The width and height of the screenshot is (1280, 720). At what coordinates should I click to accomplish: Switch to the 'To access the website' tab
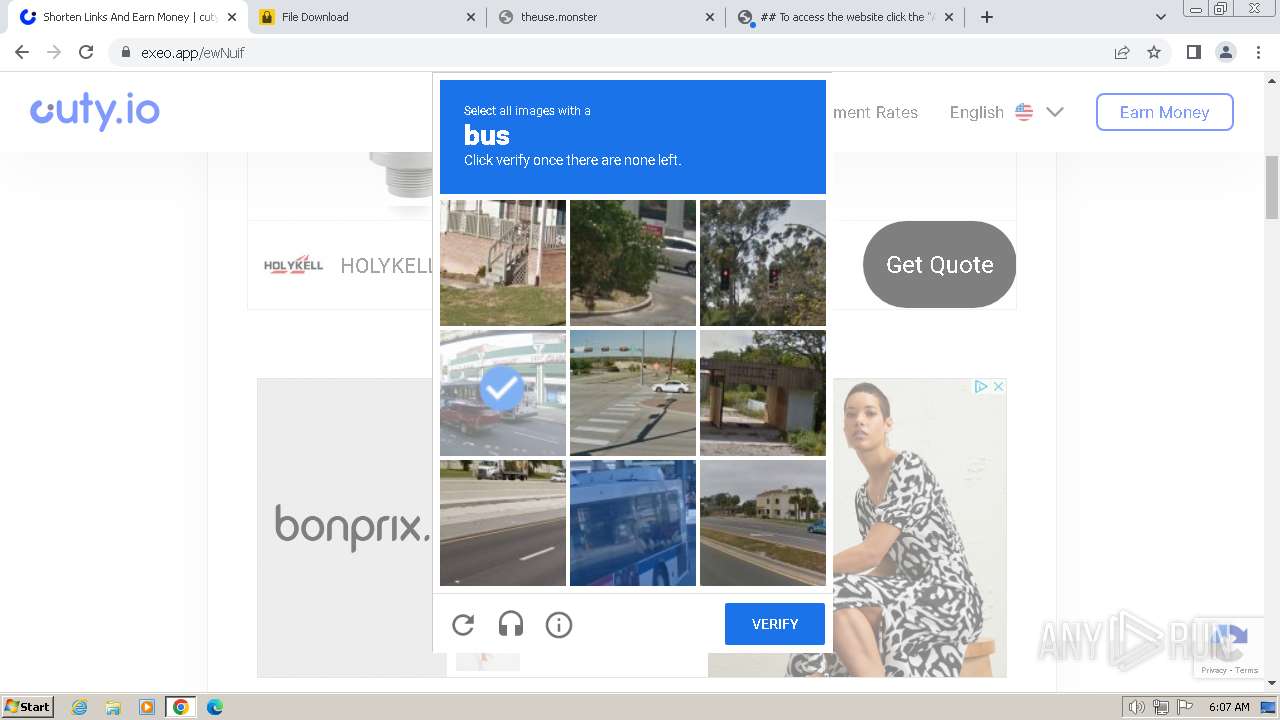coord(844,17)
